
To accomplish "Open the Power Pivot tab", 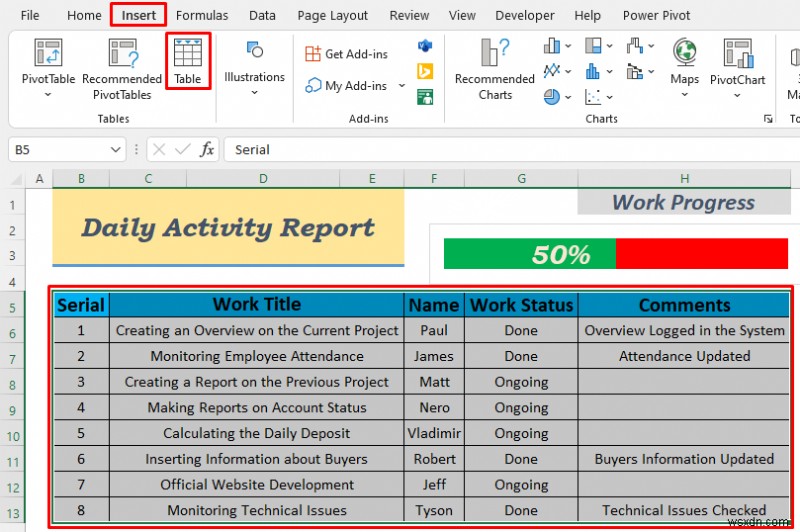I will pyautogui.click(x=656, y=15).
